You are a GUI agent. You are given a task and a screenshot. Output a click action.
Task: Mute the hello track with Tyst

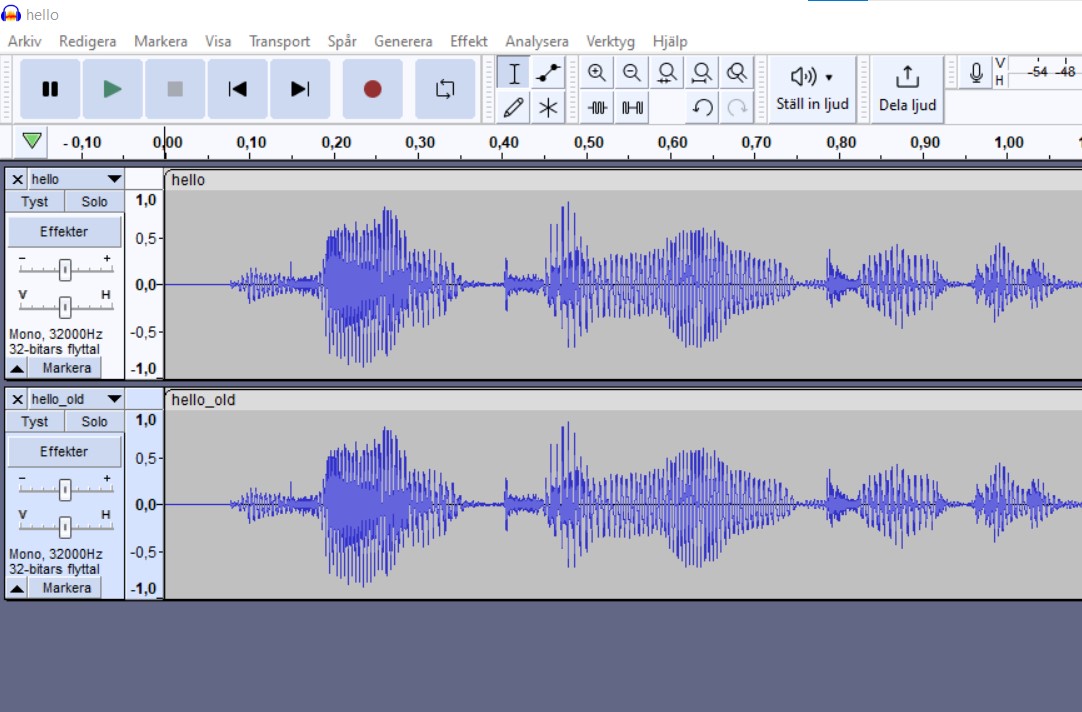[x=35, y=201]
